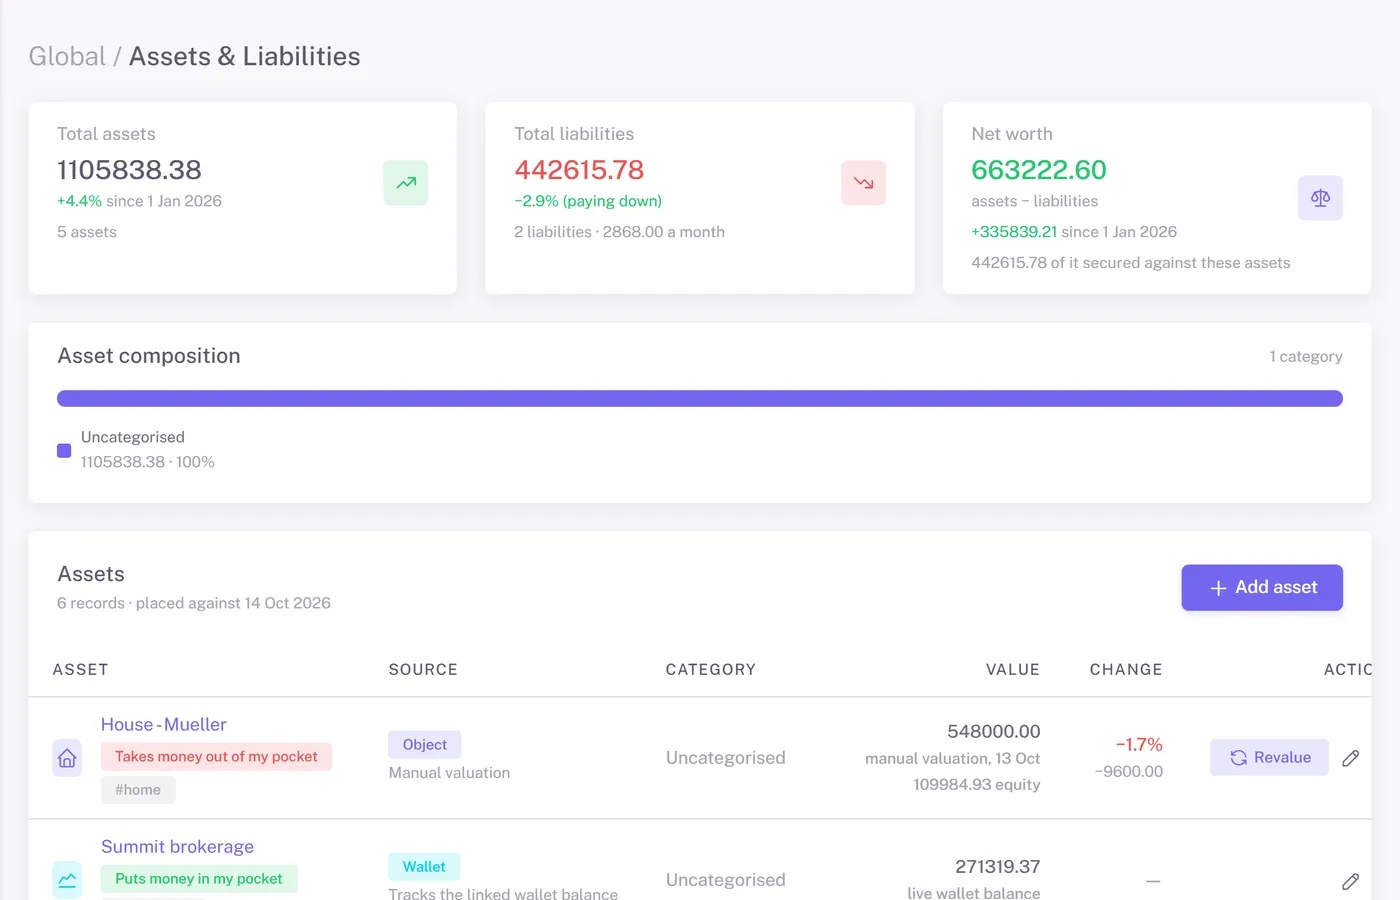This screenshot has height=900, width=1400.
Task: Click the SOURCE column header
Action: (423, 669)
